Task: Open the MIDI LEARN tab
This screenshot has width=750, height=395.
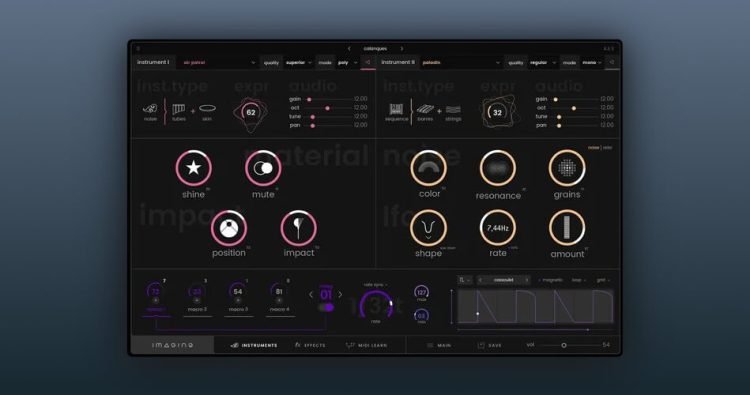Action: [367, 345]
